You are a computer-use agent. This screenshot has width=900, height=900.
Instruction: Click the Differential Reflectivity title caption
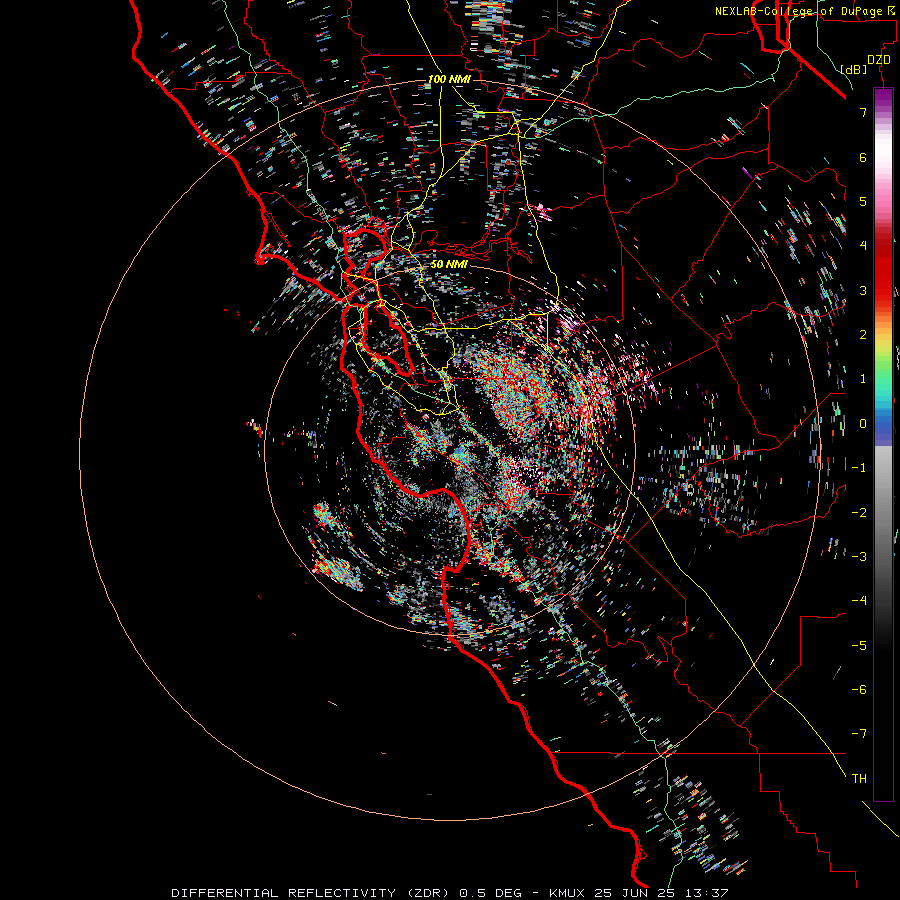(x=449, y=893)
